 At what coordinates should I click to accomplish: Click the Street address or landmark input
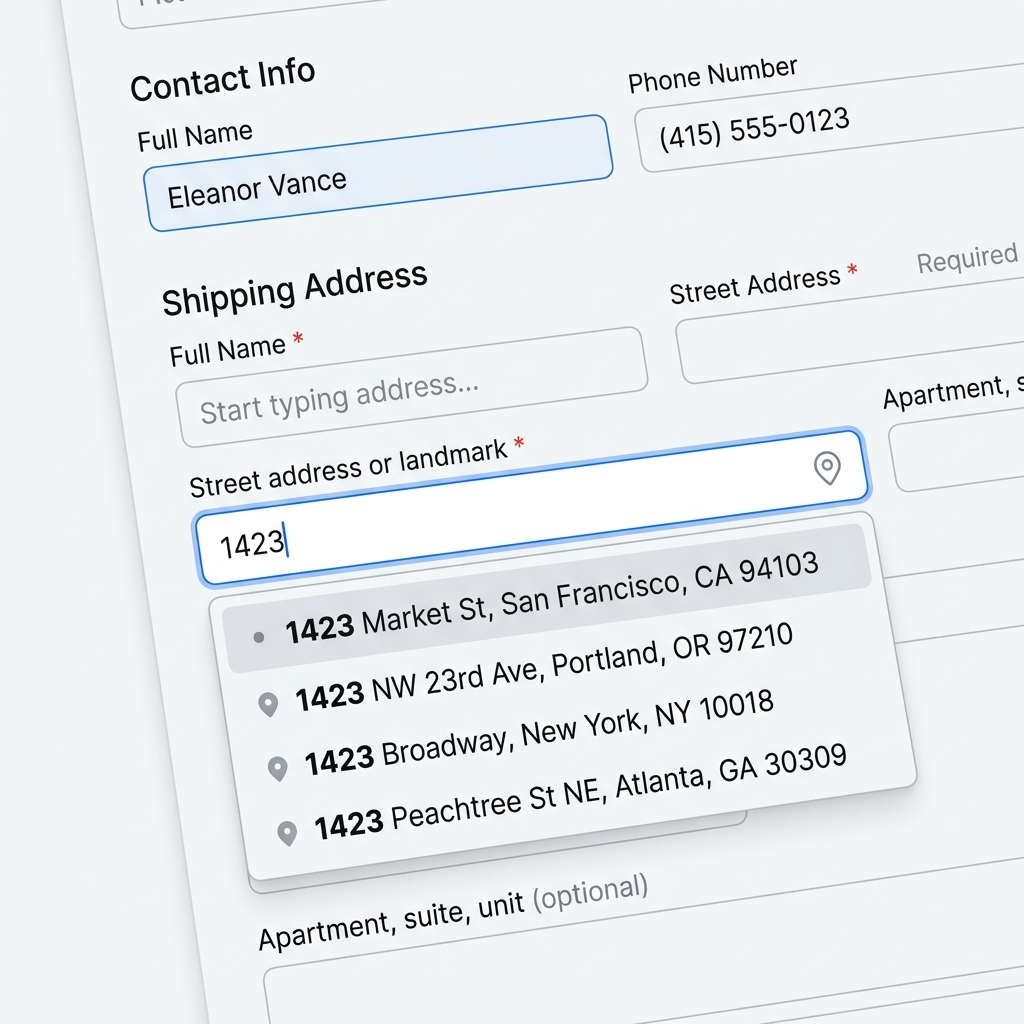click(x=532, y=507)
